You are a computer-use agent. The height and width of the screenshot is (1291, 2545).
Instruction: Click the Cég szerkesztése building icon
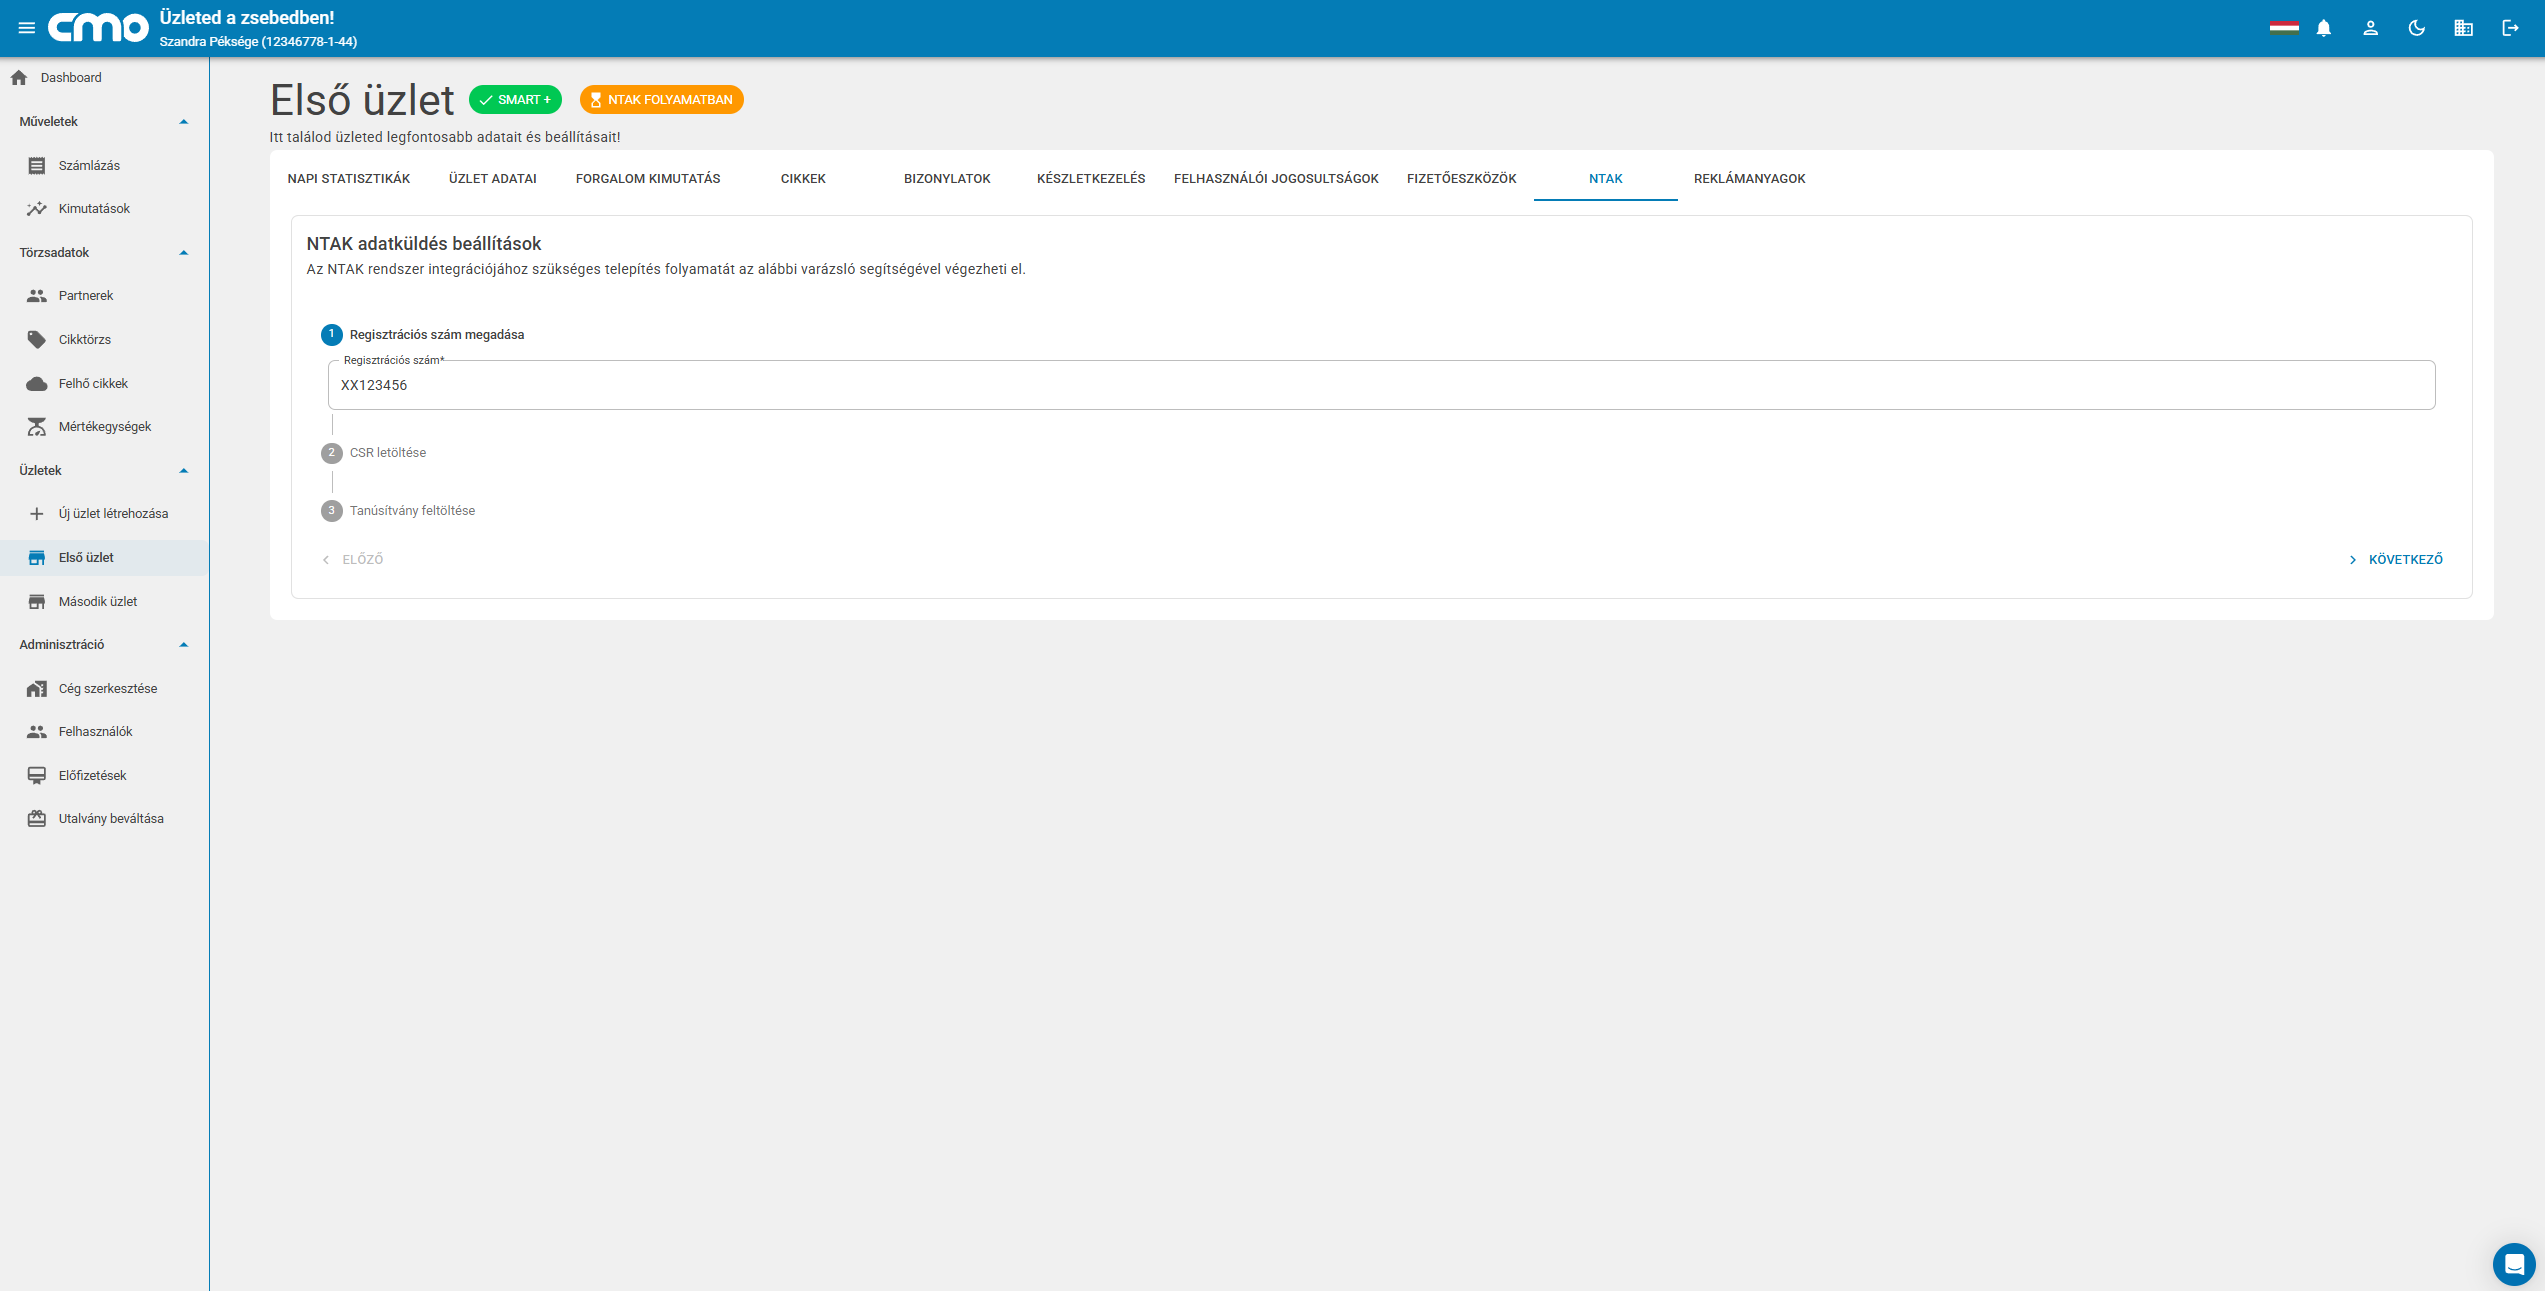[37, 689]
